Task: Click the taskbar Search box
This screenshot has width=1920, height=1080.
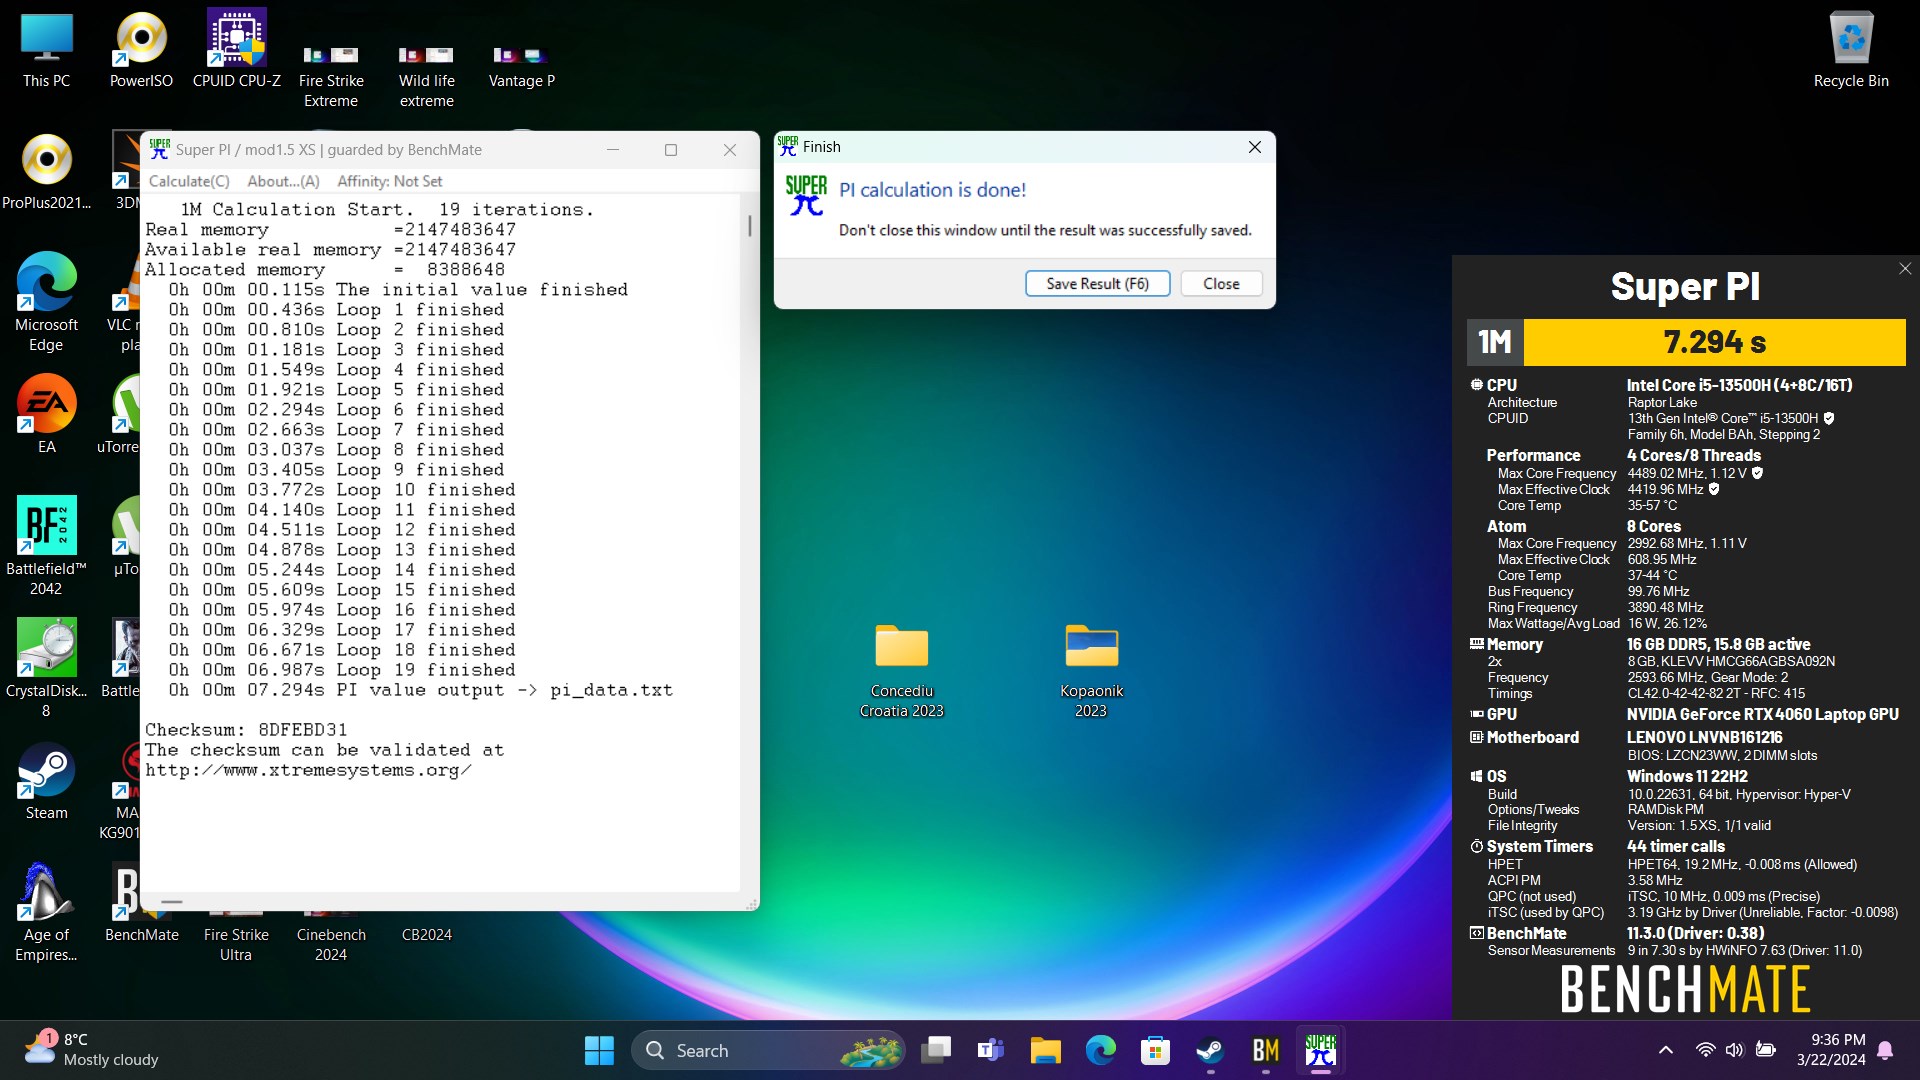Action: 768,1050
